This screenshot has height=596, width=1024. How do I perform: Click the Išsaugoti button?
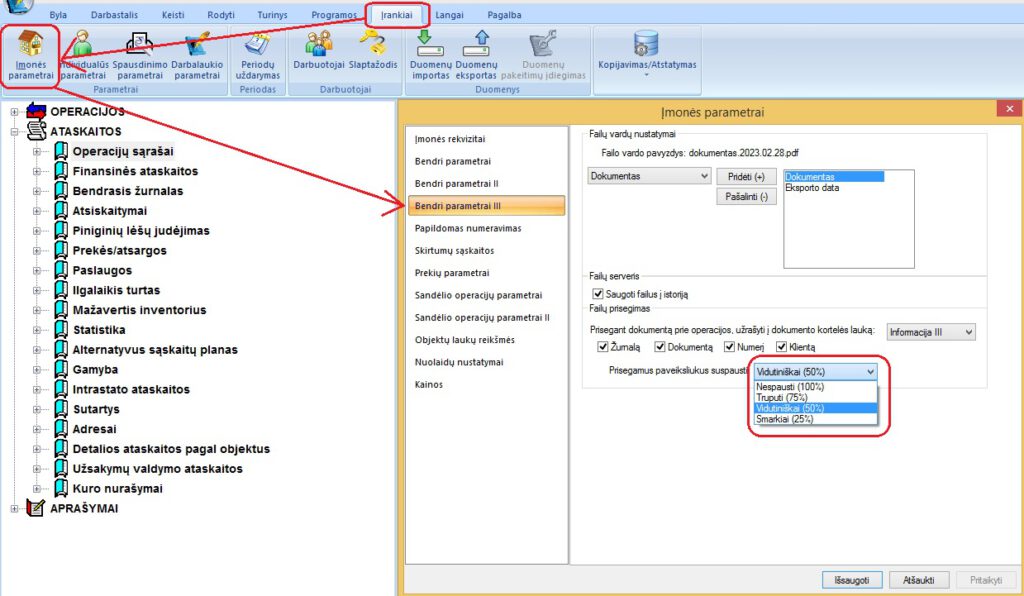click(x=851, y=579)
